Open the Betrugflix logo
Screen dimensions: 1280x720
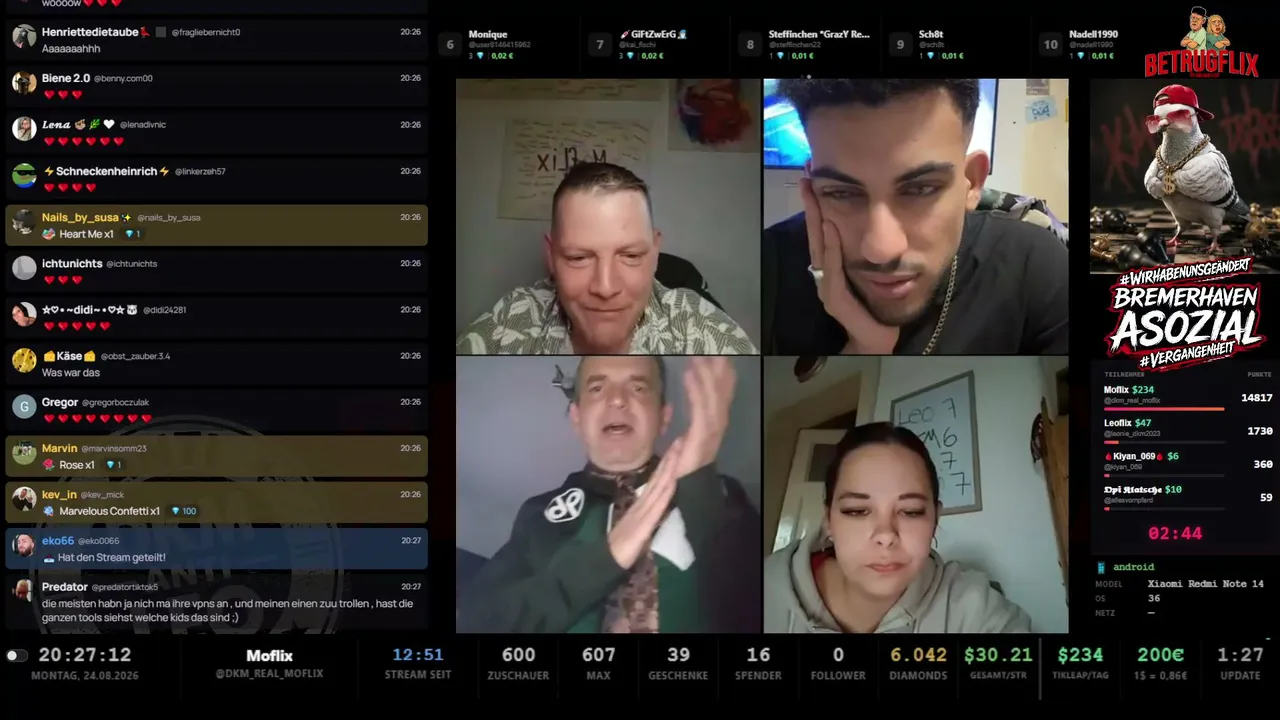(1201, 43)
